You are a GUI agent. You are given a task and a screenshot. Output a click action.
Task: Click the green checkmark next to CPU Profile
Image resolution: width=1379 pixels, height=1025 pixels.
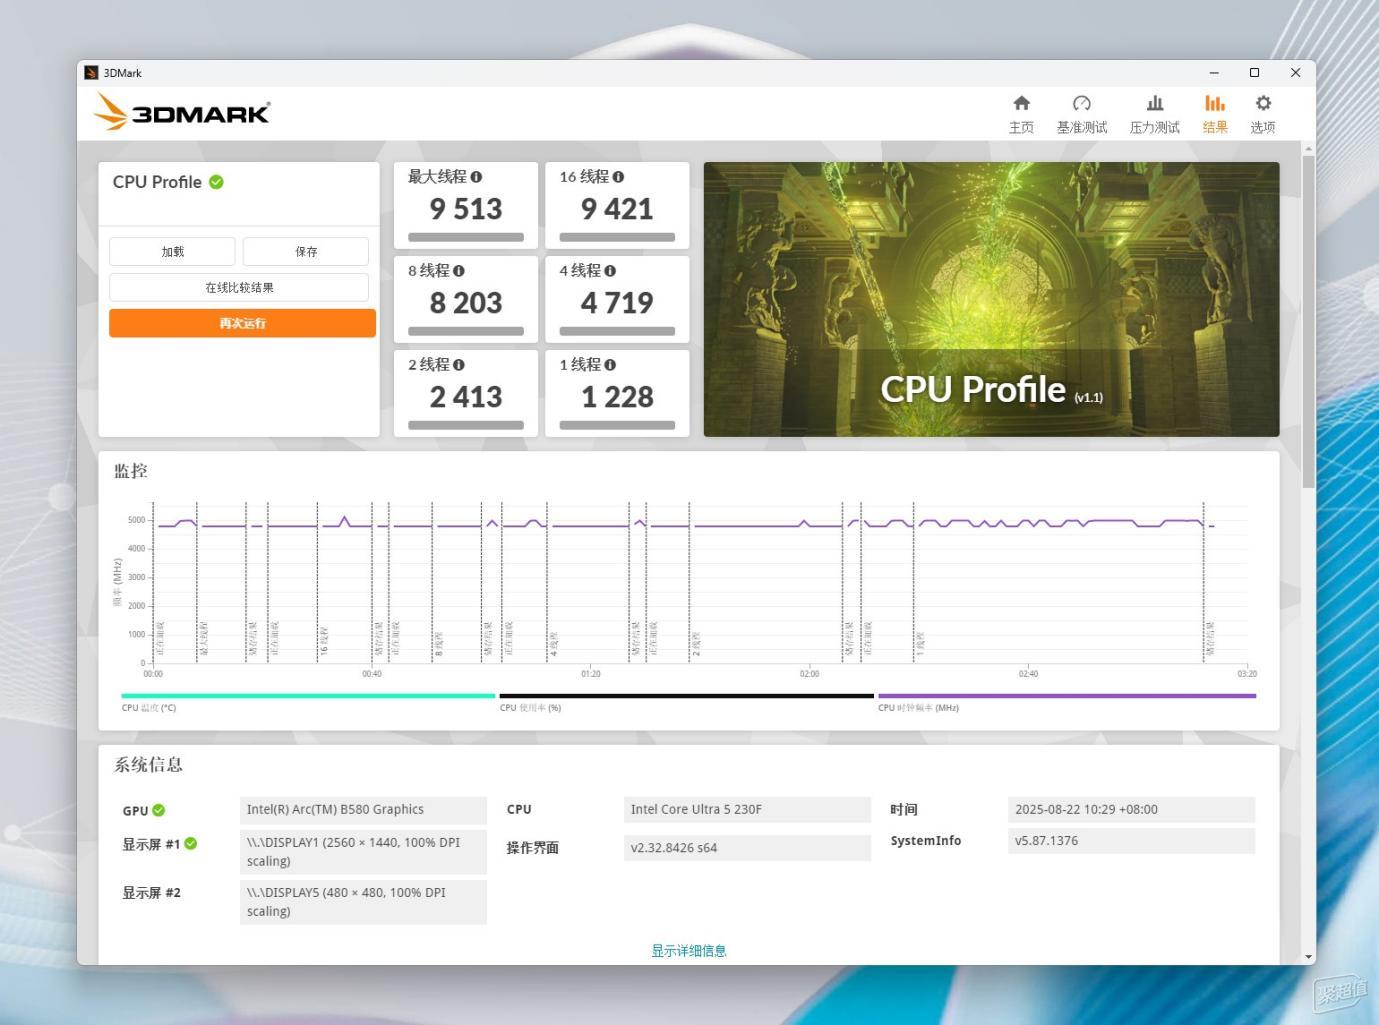tap(217, 182)
